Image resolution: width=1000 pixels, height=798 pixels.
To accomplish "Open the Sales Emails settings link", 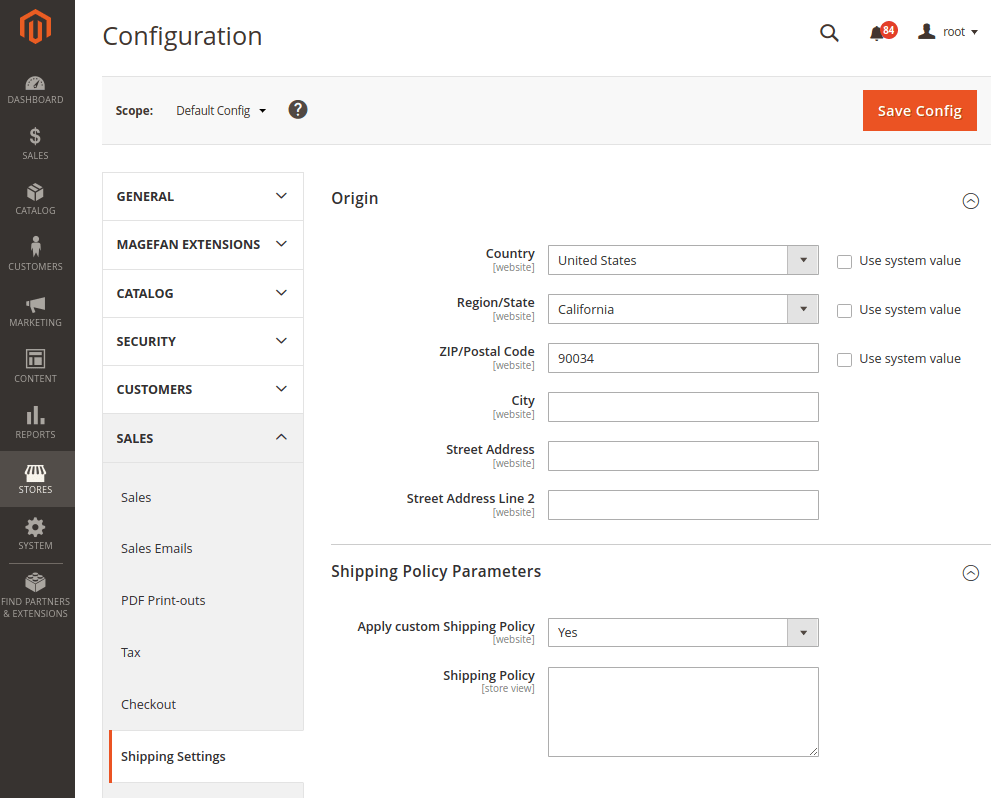I will tap(157, 549).
